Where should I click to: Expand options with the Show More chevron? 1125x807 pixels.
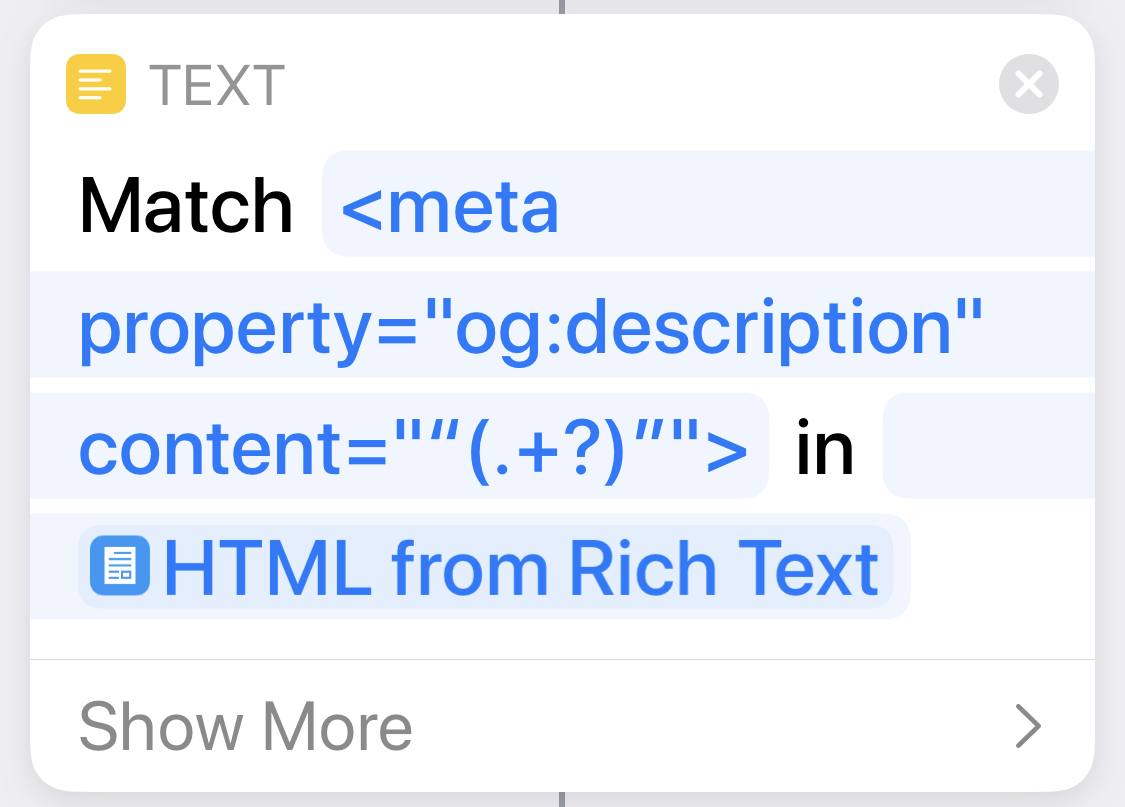pos(1028,726)
